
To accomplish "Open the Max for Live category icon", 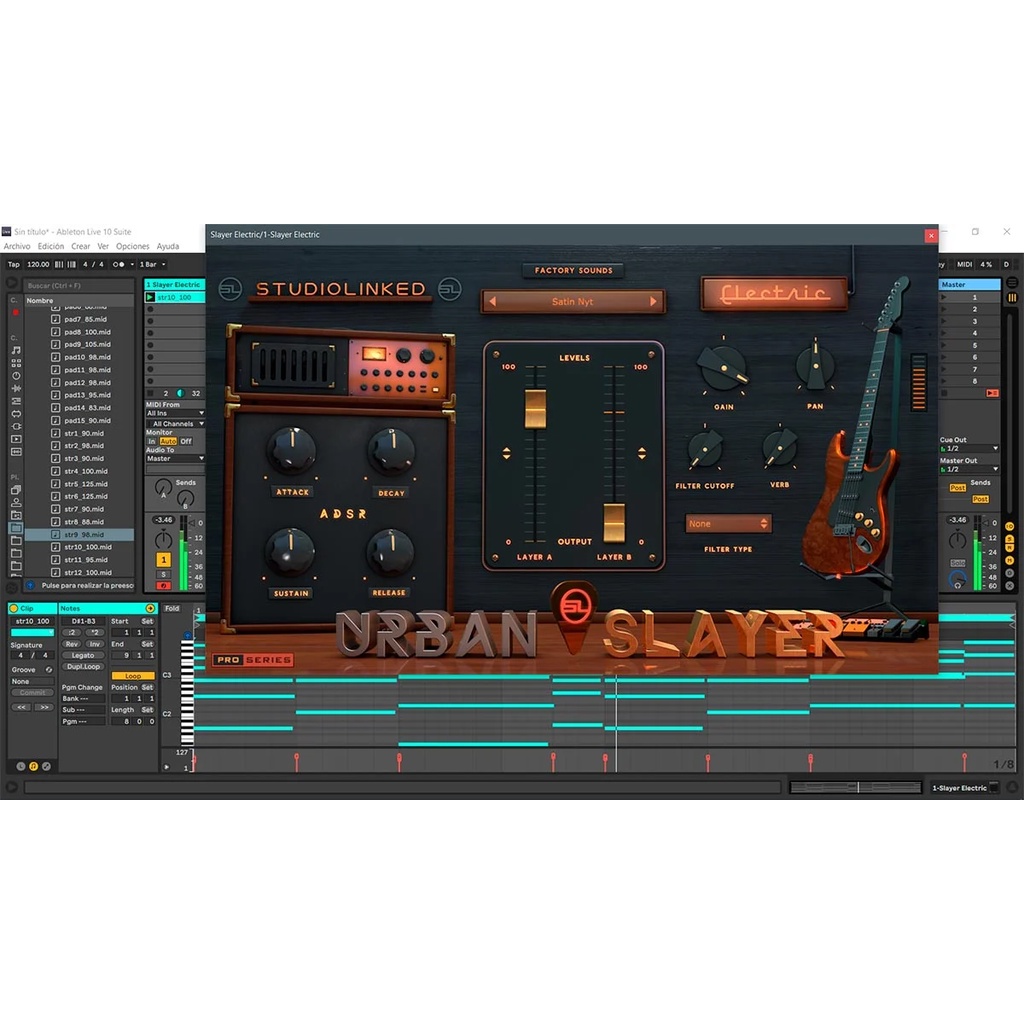I will point(16,414).
